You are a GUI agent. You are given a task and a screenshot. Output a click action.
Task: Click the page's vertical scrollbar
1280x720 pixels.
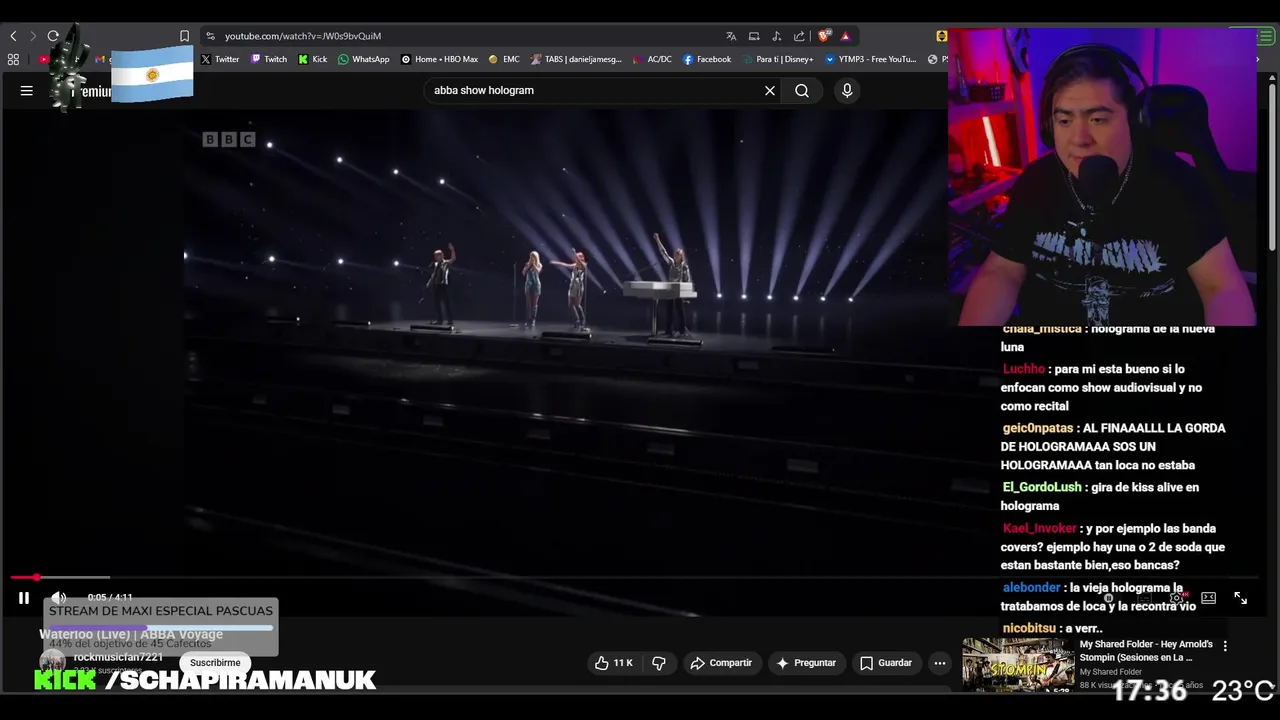(1273, 165)
